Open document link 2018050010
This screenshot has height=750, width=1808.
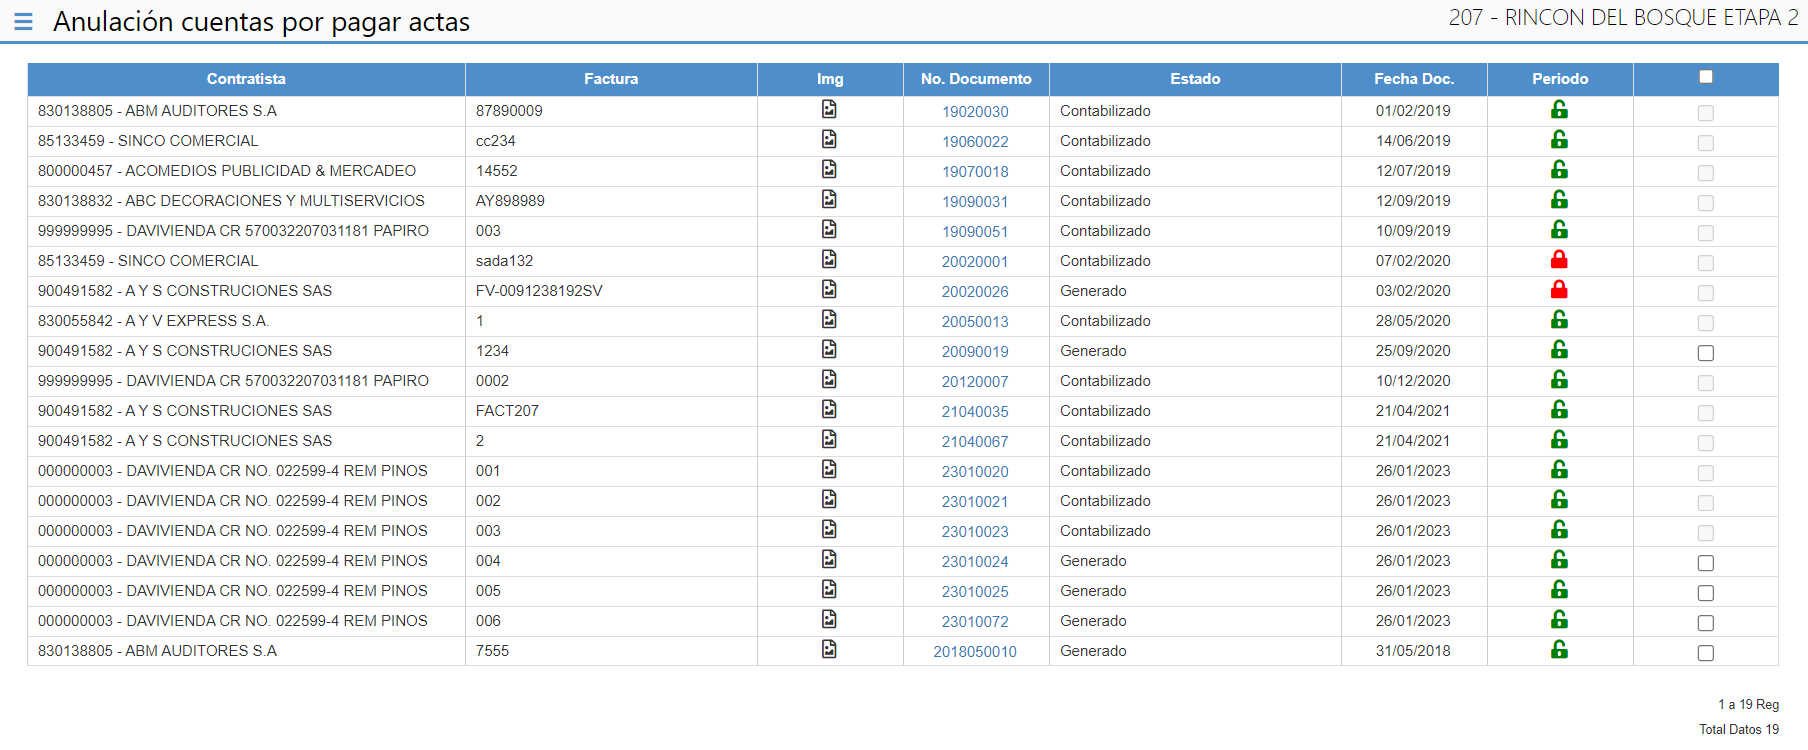975,652
